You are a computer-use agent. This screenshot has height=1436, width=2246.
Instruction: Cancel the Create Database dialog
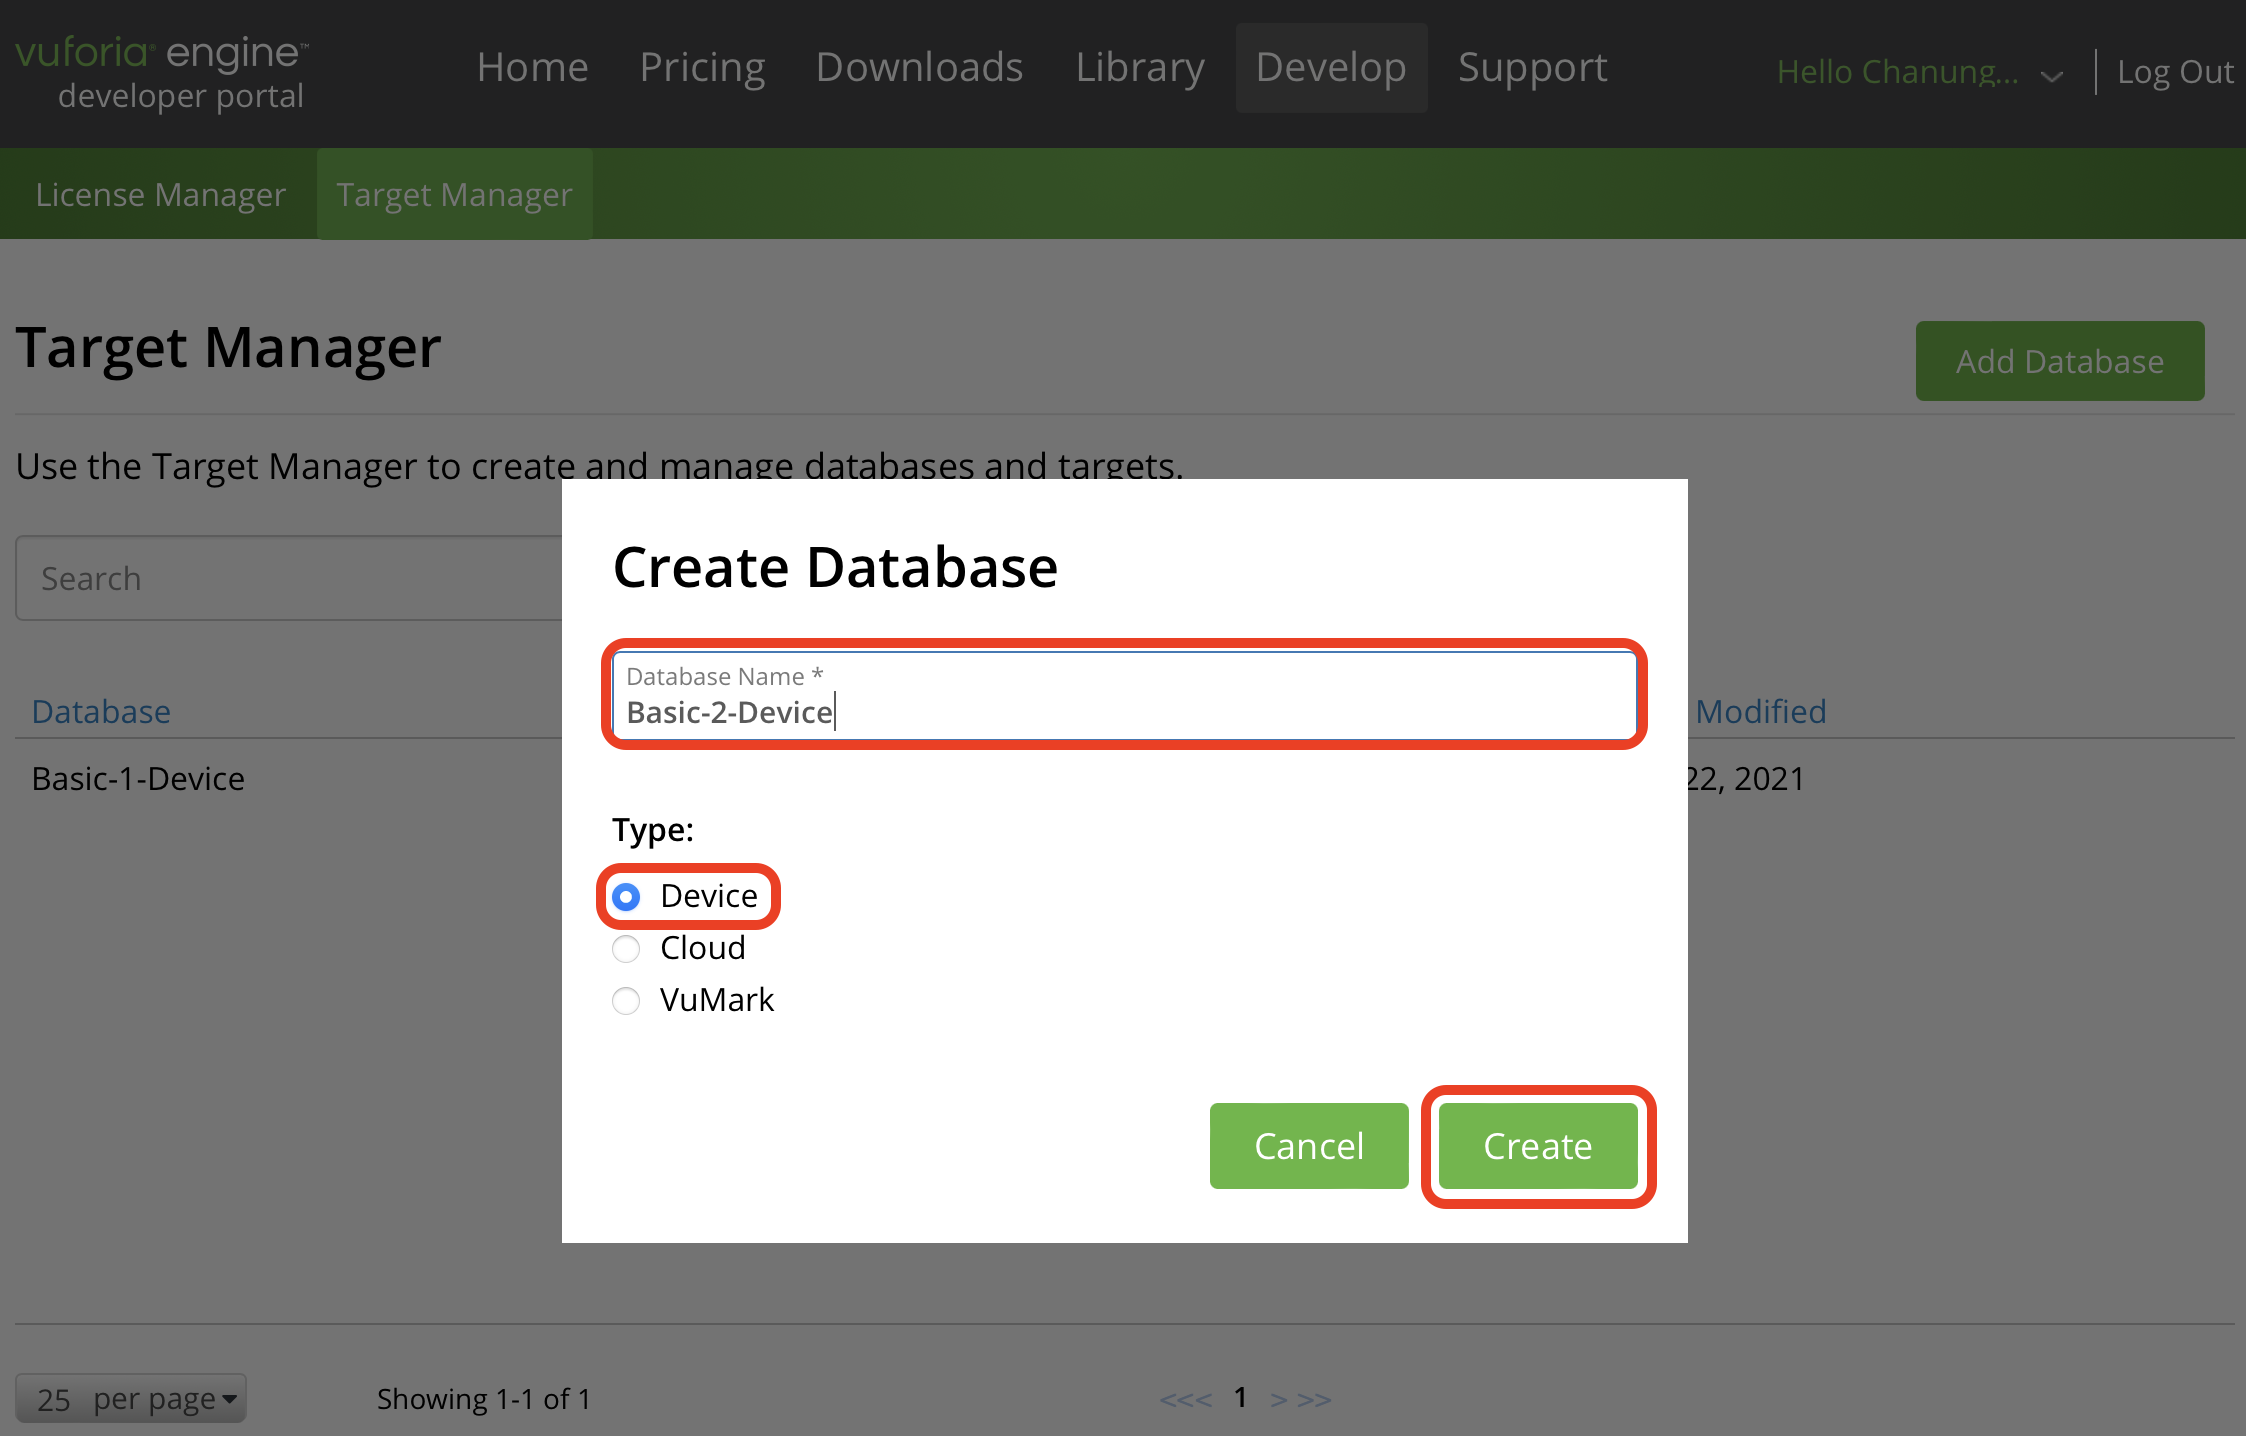point(1309,1146)
